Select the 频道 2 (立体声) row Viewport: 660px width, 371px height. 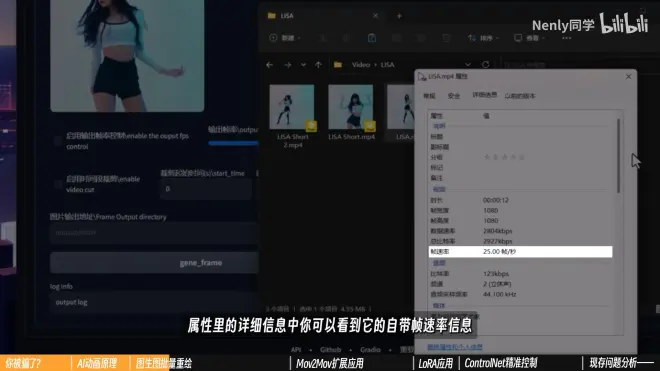pyautogui.click(x=521, y=284)
